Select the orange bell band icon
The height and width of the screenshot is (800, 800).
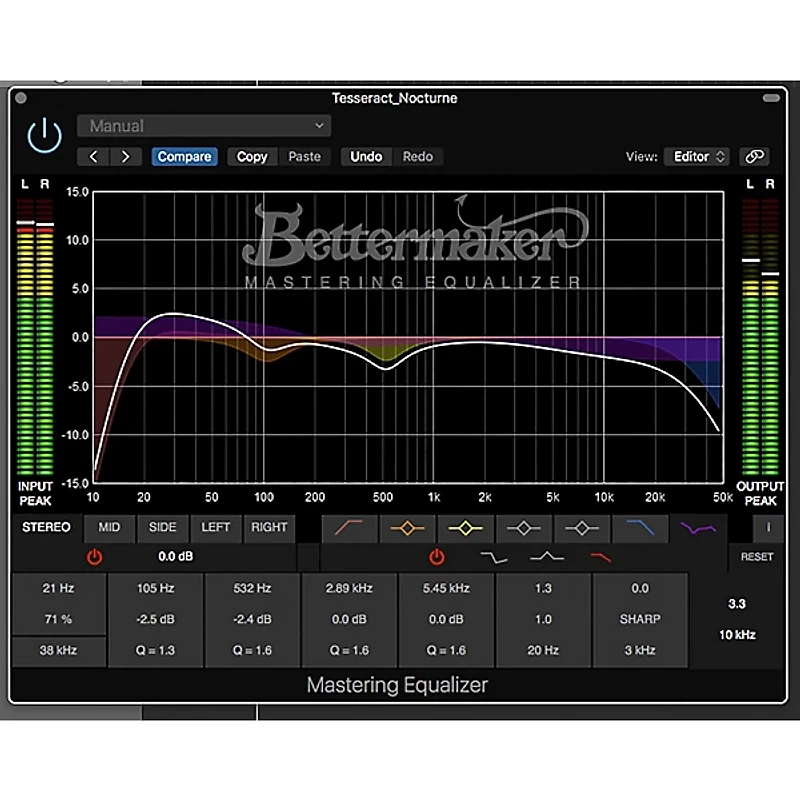(407, 528)
